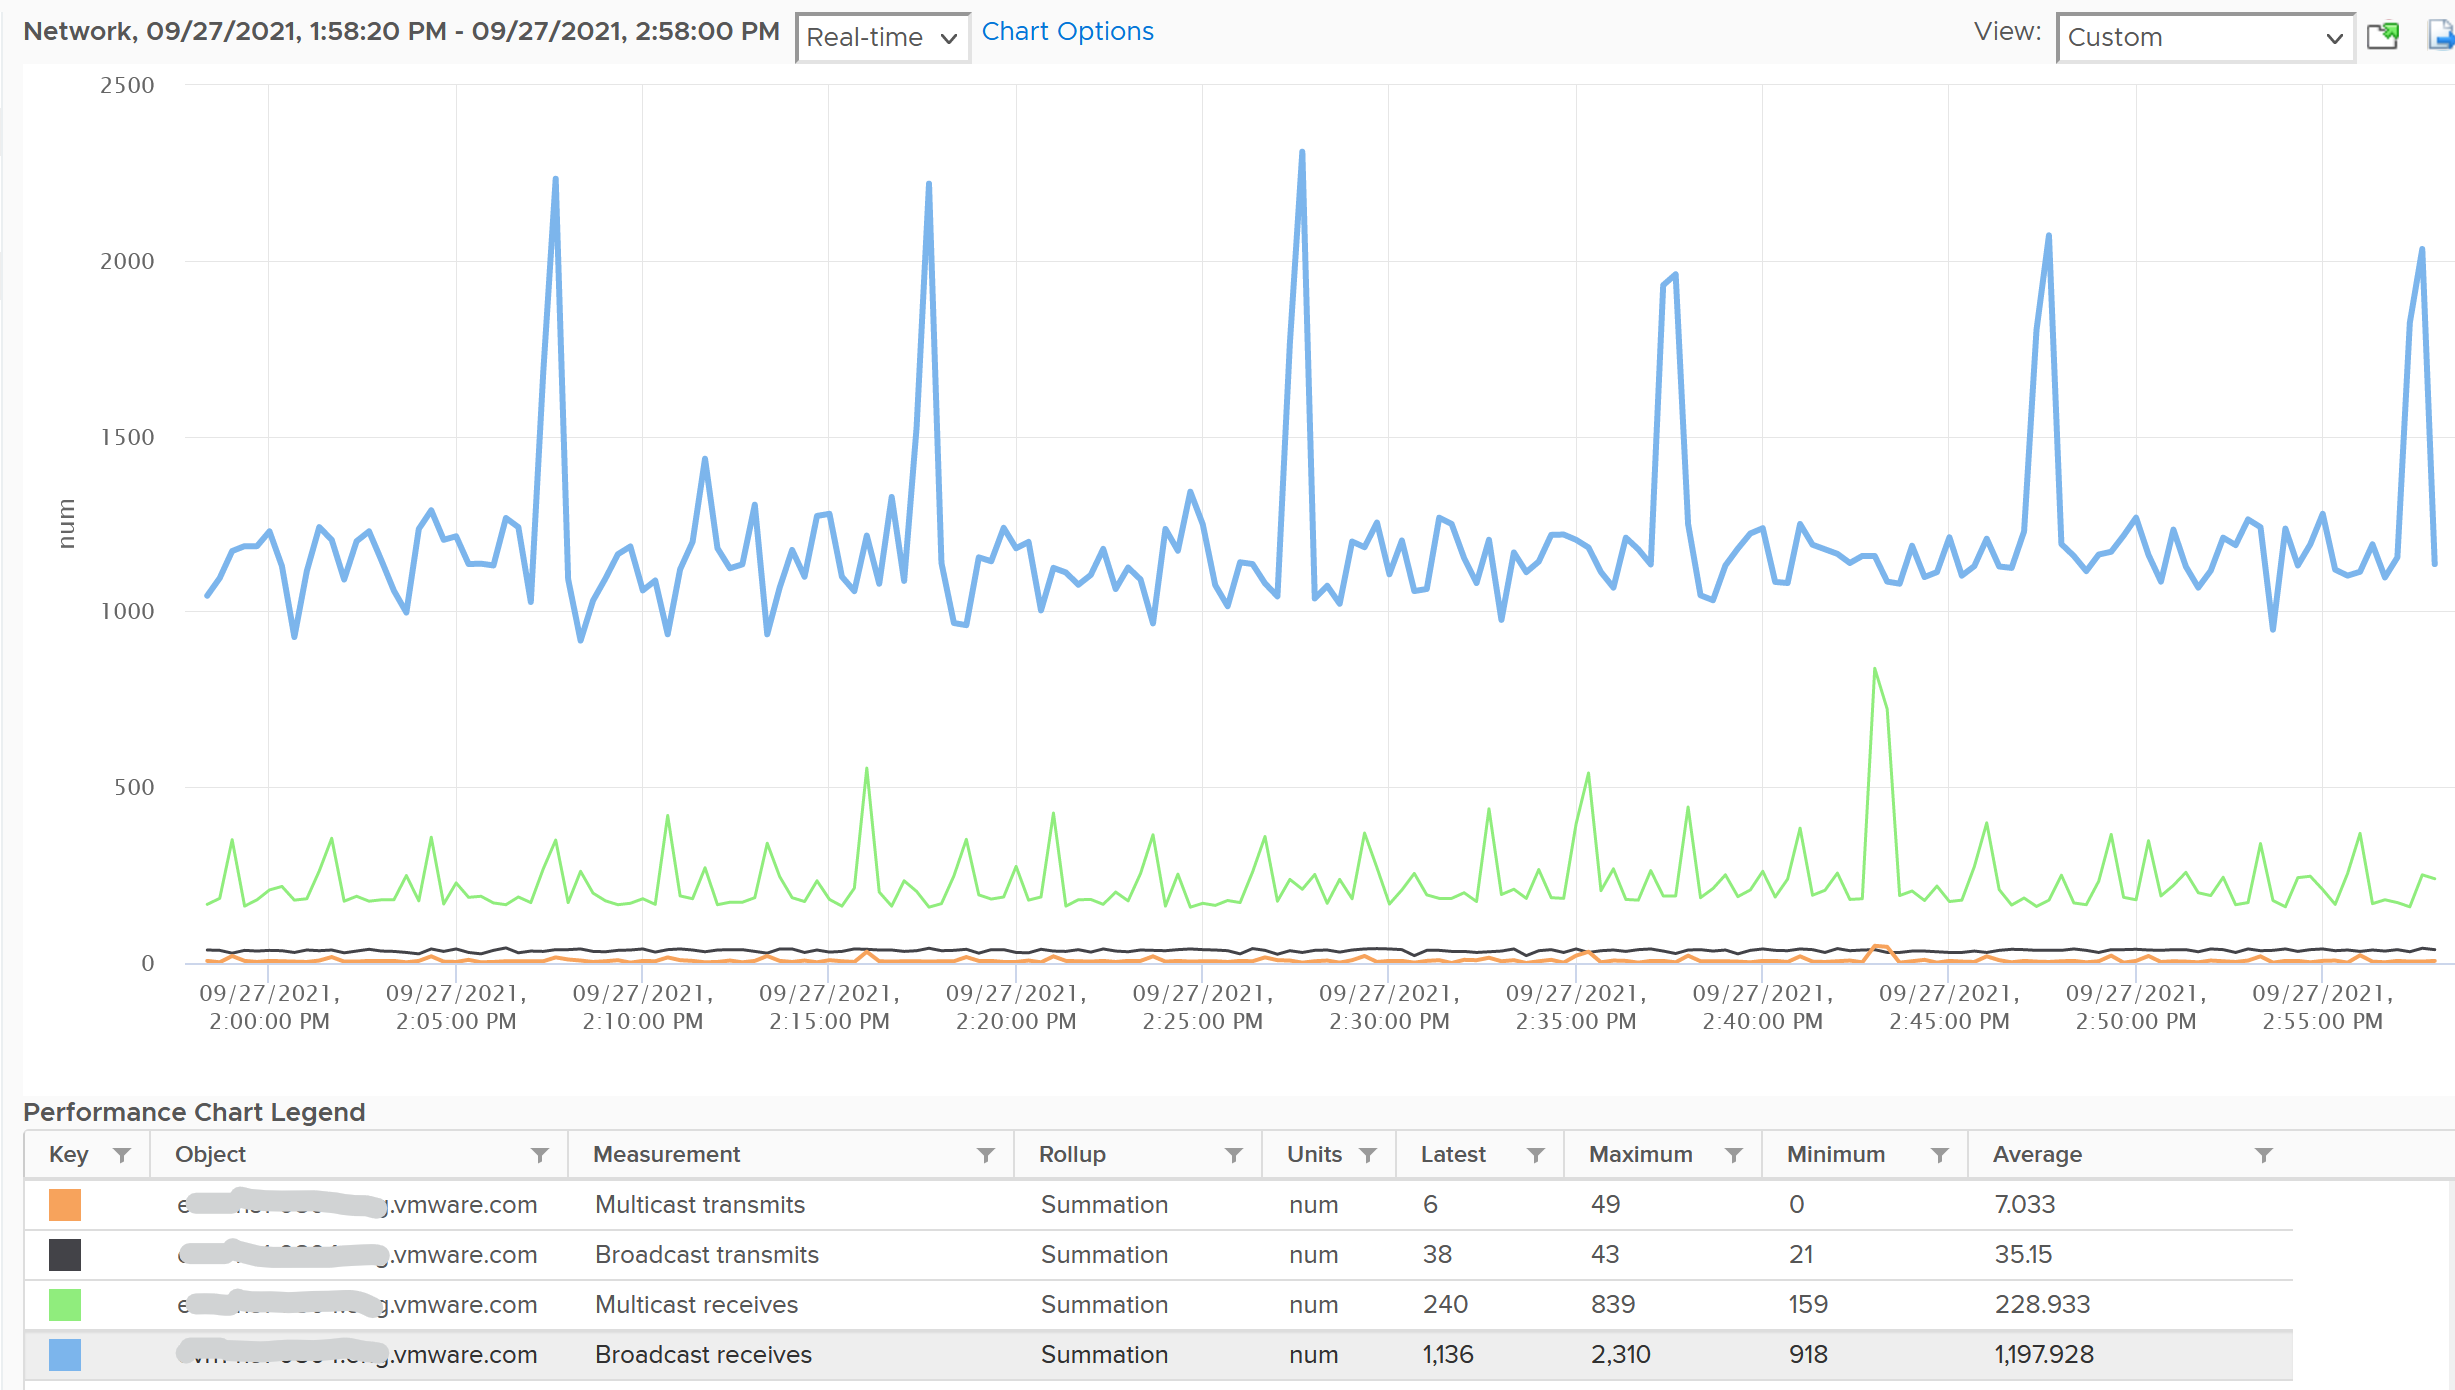Click the average value 35.15

click(2023, 1255)
